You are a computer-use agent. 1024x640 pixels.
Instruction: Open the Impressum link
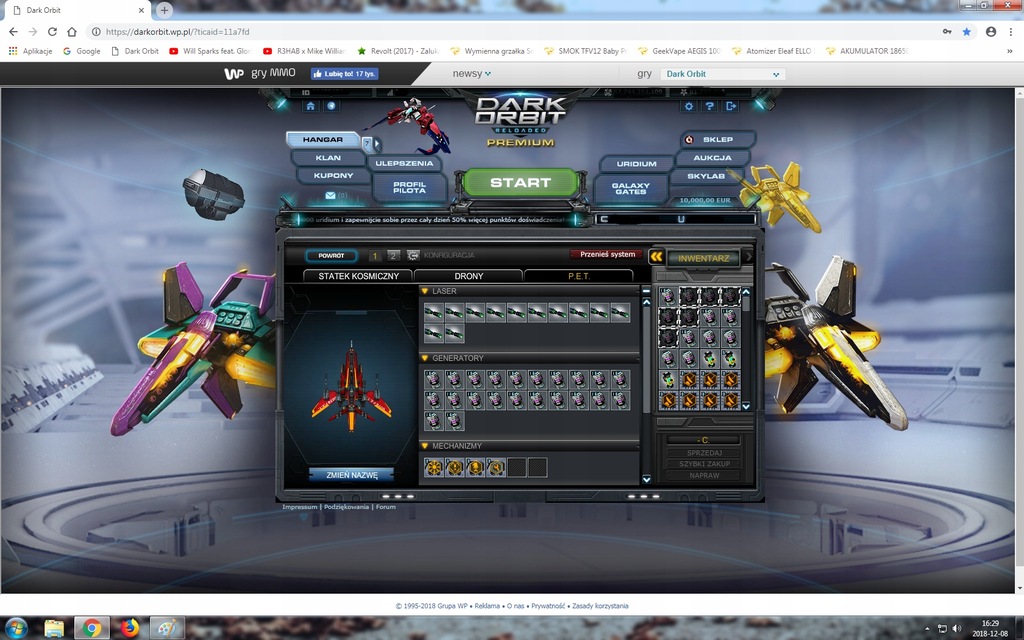tap(300, 507)
